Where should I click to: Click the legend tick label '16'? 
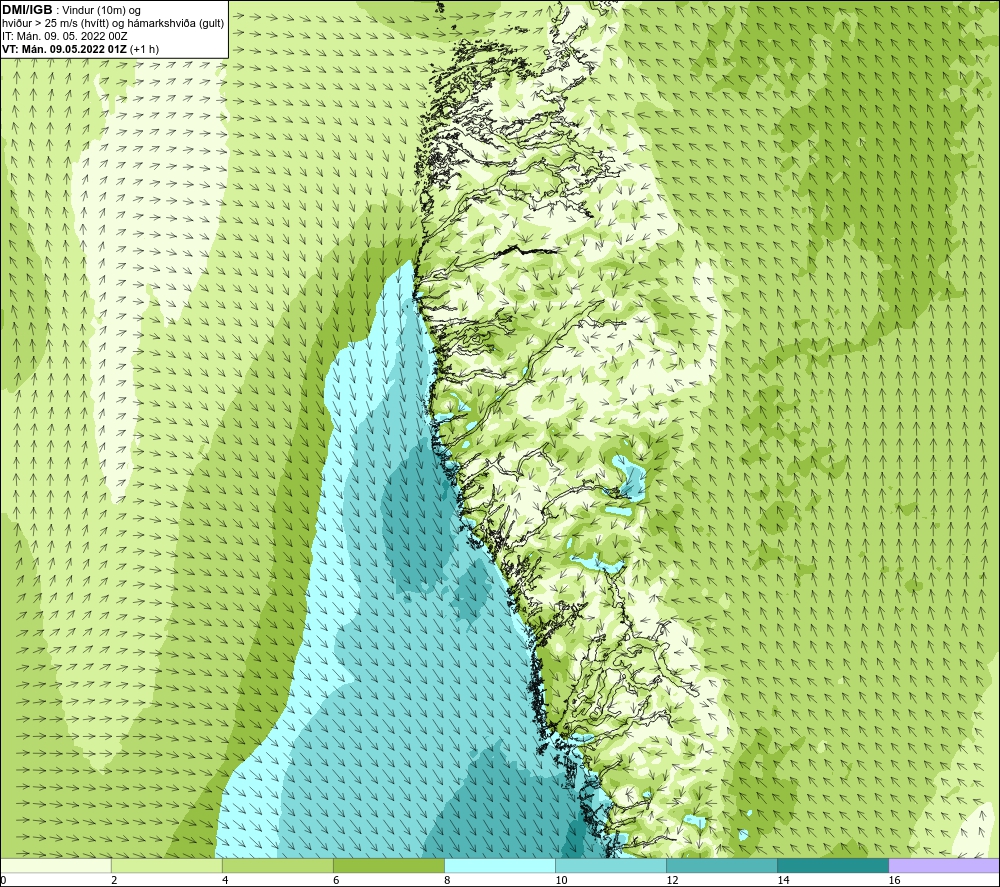[x=894, y=880]
